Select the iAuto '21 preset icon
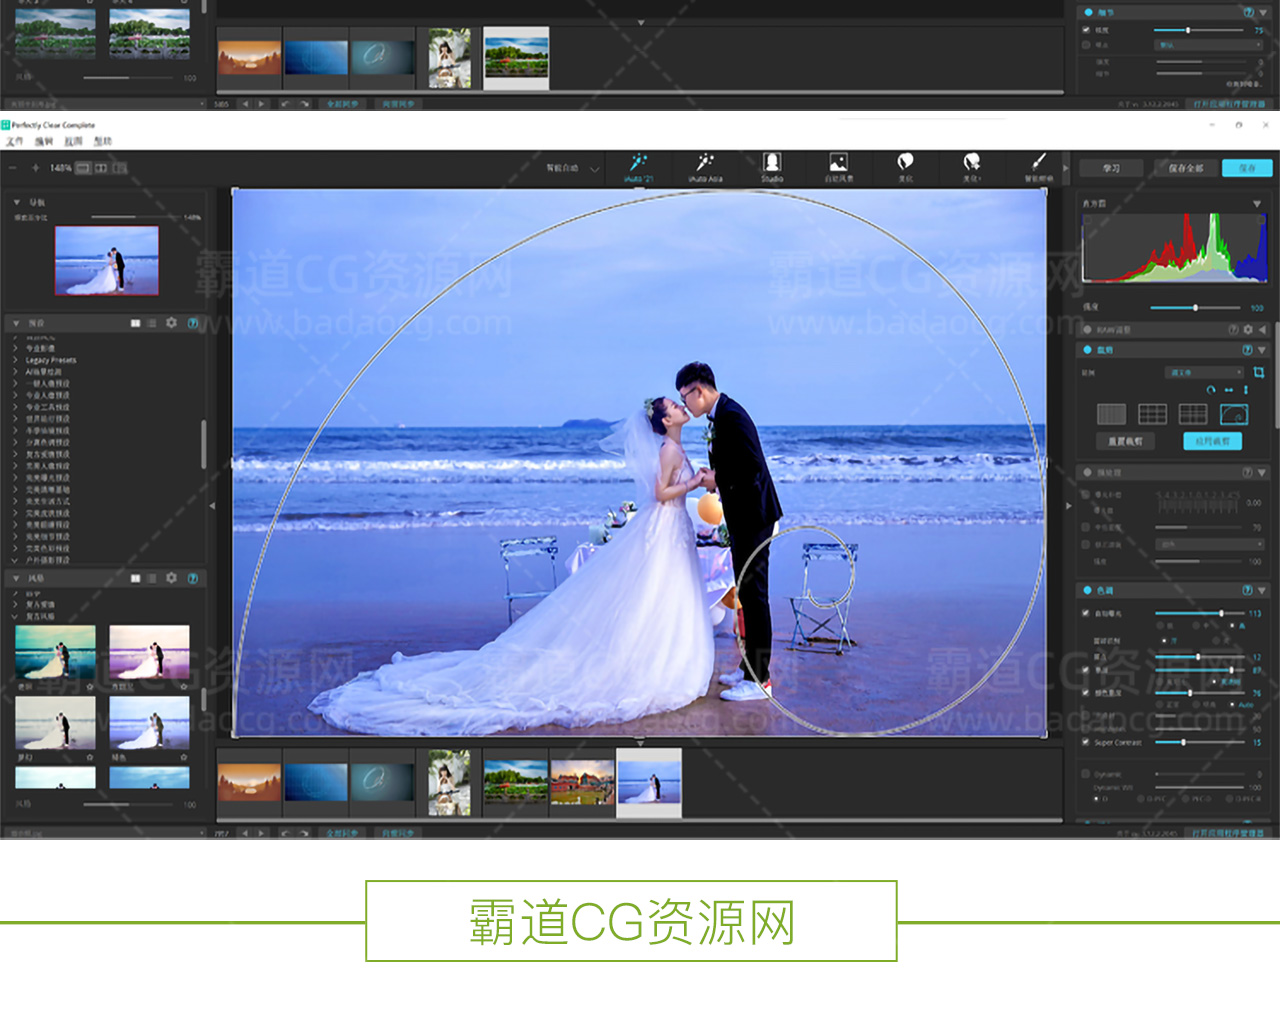Screen dimensions: 1280x1020 coord(638,164)
